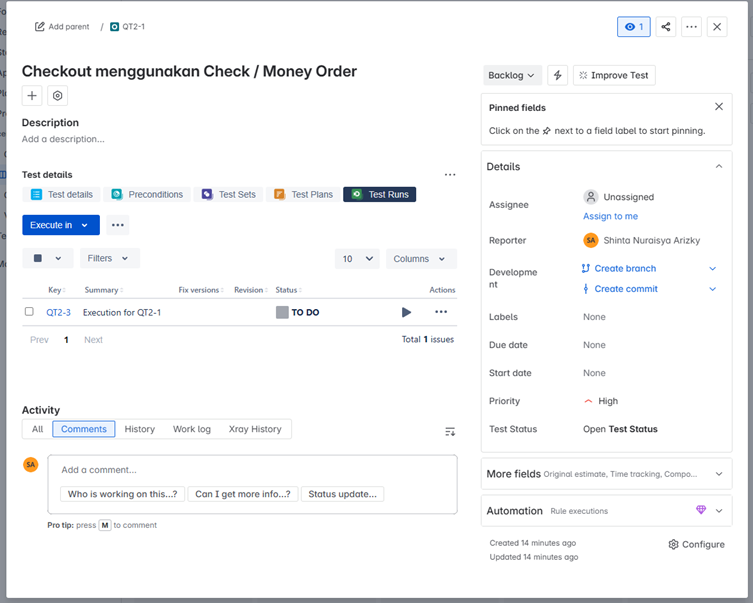The width and height of the screenshot is (753, 603).
Task: Click the Improve Test button
Action: [x=614, y=75]
